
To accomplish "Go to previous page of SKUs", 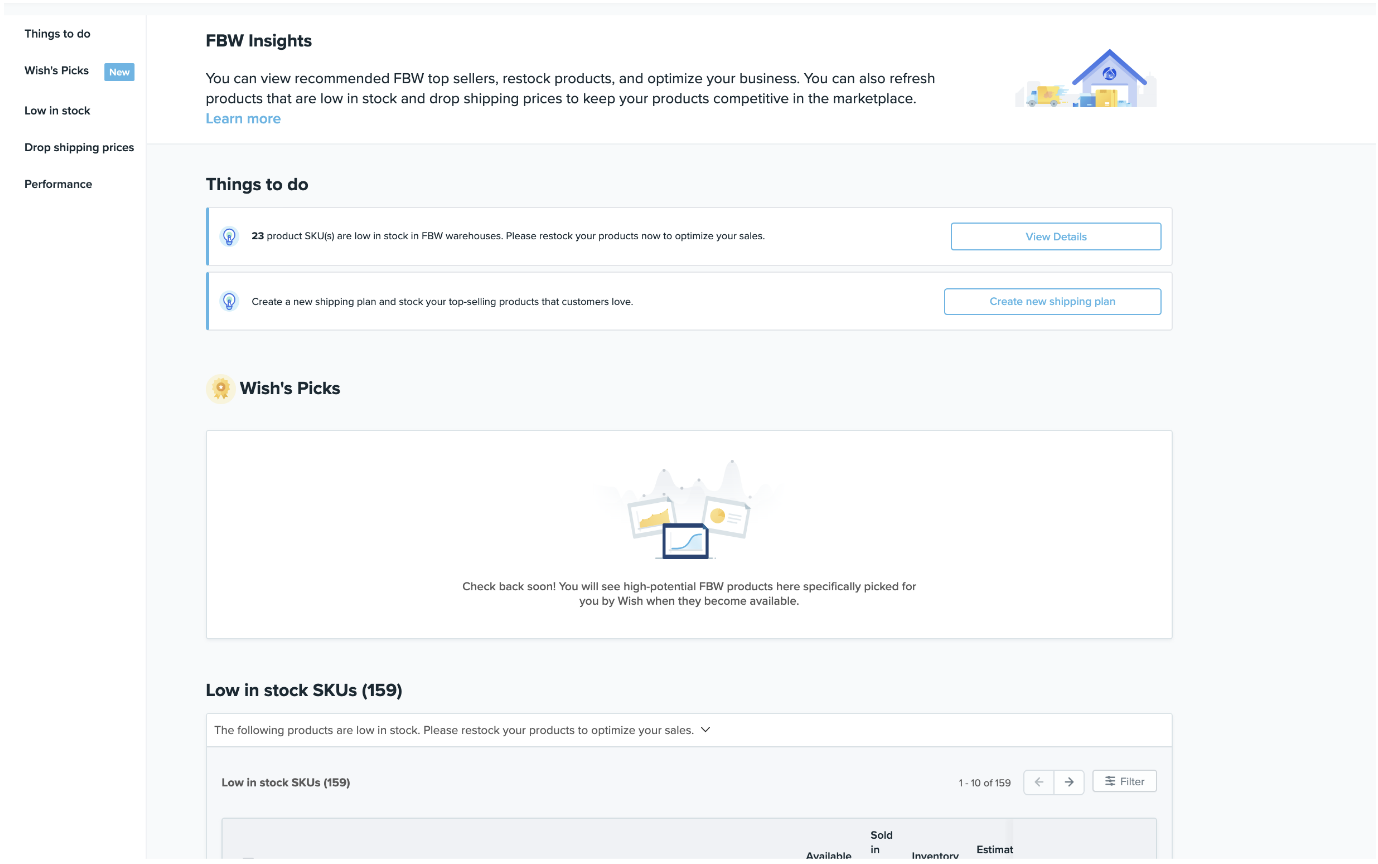I will pos(1039,782).
